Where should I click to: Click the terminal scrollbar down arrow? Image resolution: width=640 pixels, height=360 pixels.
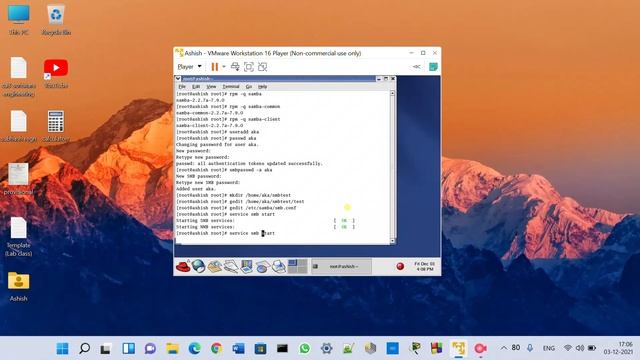392,241
